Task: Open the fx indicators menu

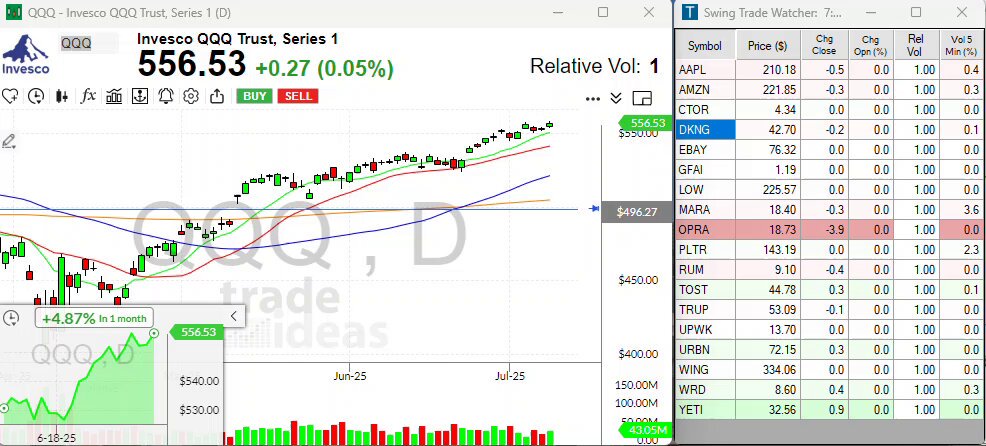Action: pos(88,96)
